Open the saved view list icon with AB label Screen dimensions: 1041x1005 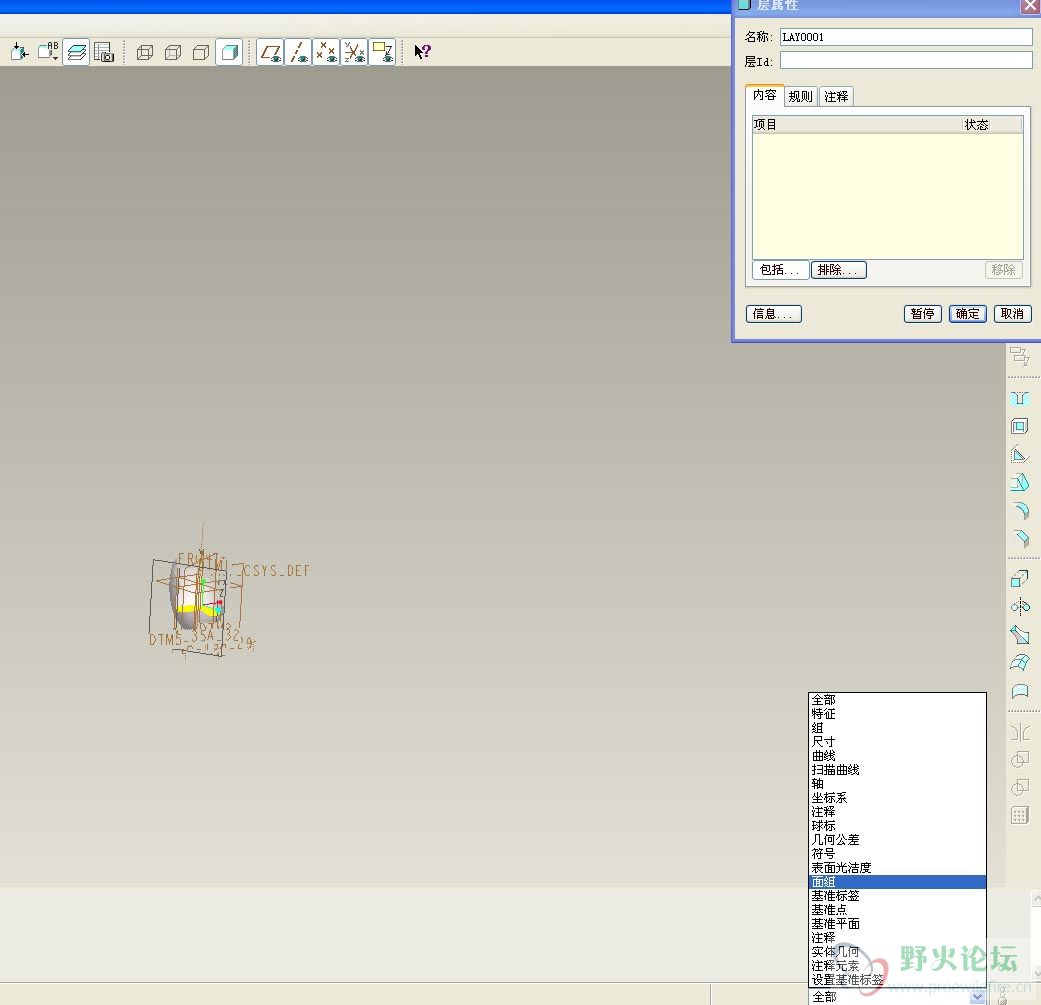coord(48,52)
